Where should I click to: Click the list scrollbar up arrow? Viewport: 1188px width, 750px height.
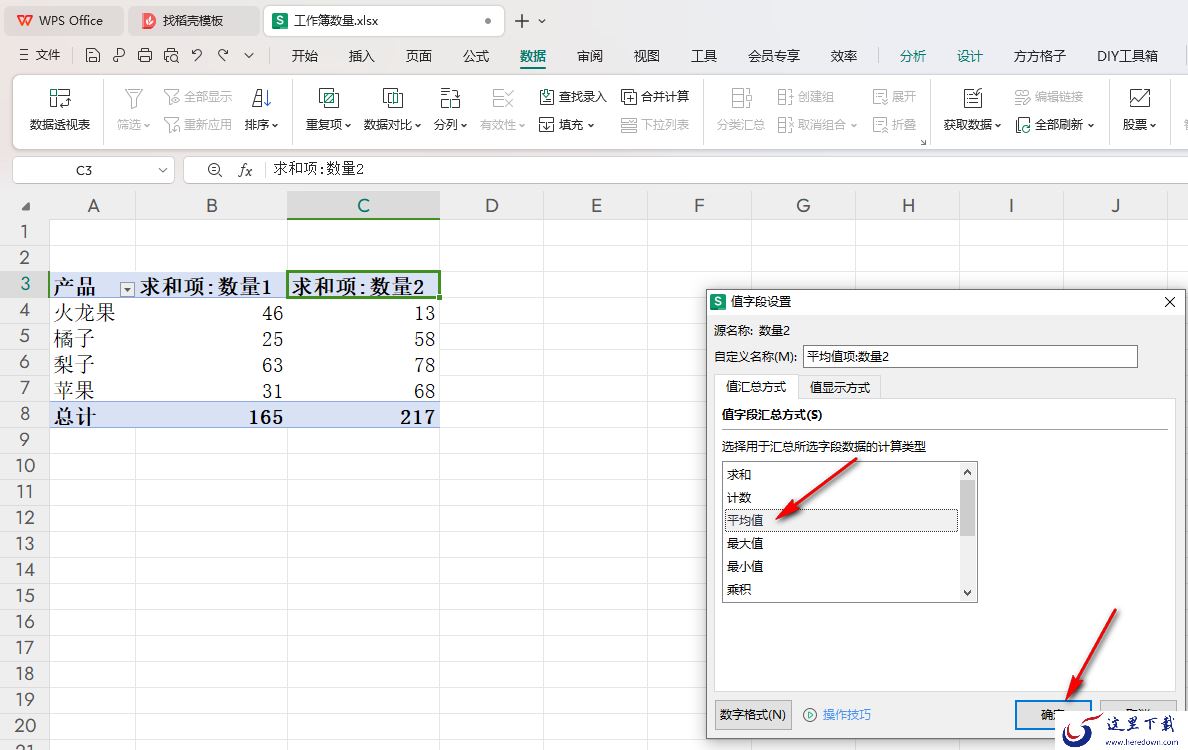pyautogui.click(x=968, y=472)
